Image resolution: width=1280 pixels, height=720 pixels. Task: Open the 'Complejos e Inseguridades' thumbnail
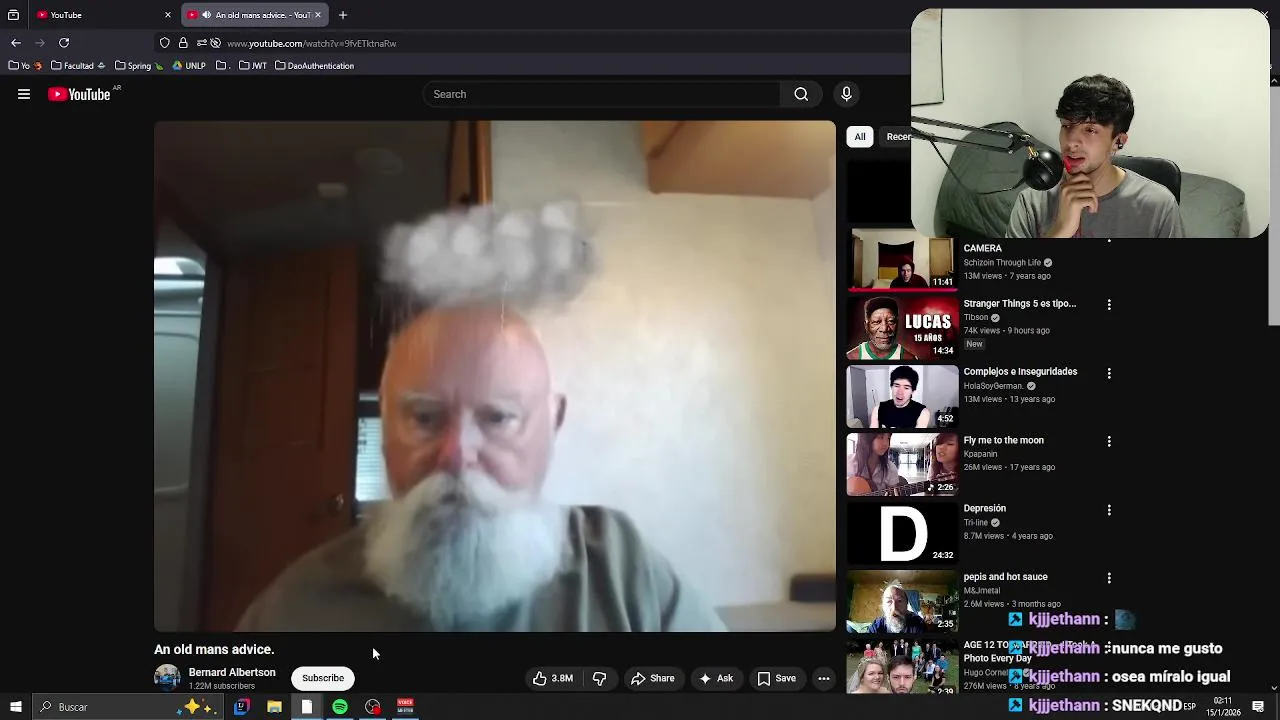[x=902, y=396]
